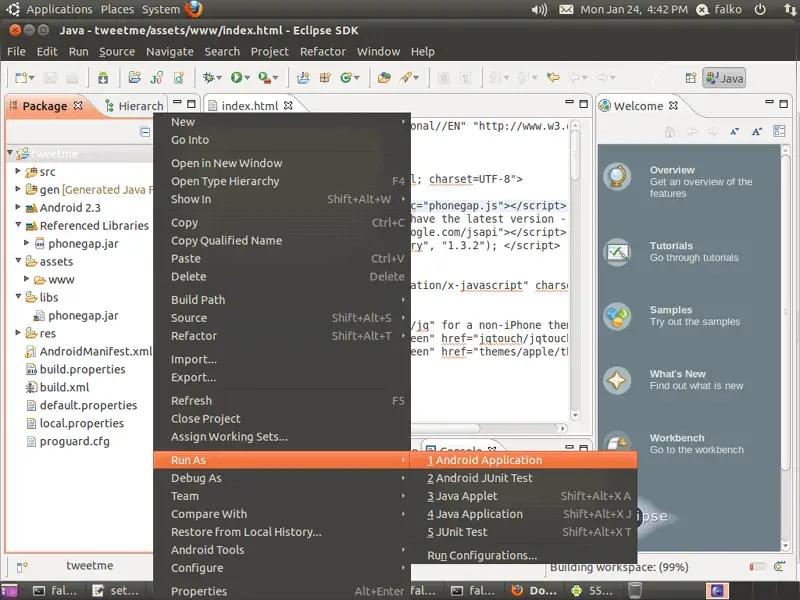Click the New Java Package toolbar icon

(x=325, y=78)
